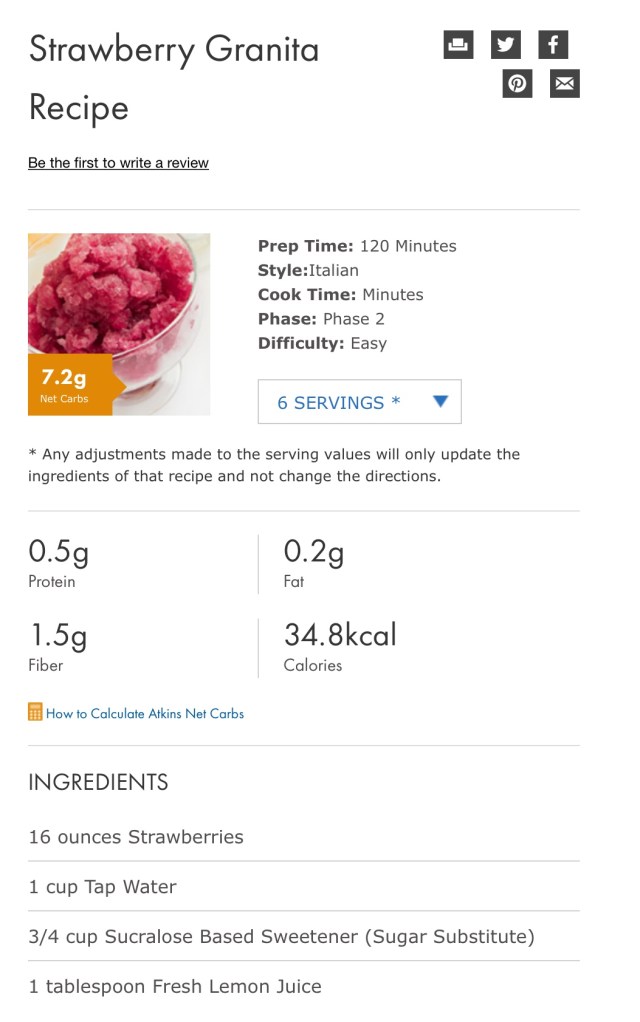Open "How to Calculate Atkins Net Carbs" link
The width and height of the screenshot is (640, 1022).
[x=145, y=714]
